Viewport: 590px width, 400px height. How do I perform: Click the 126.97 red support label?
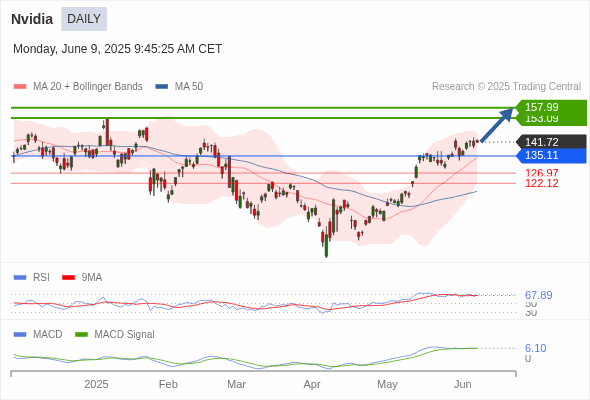click(542, 173)
